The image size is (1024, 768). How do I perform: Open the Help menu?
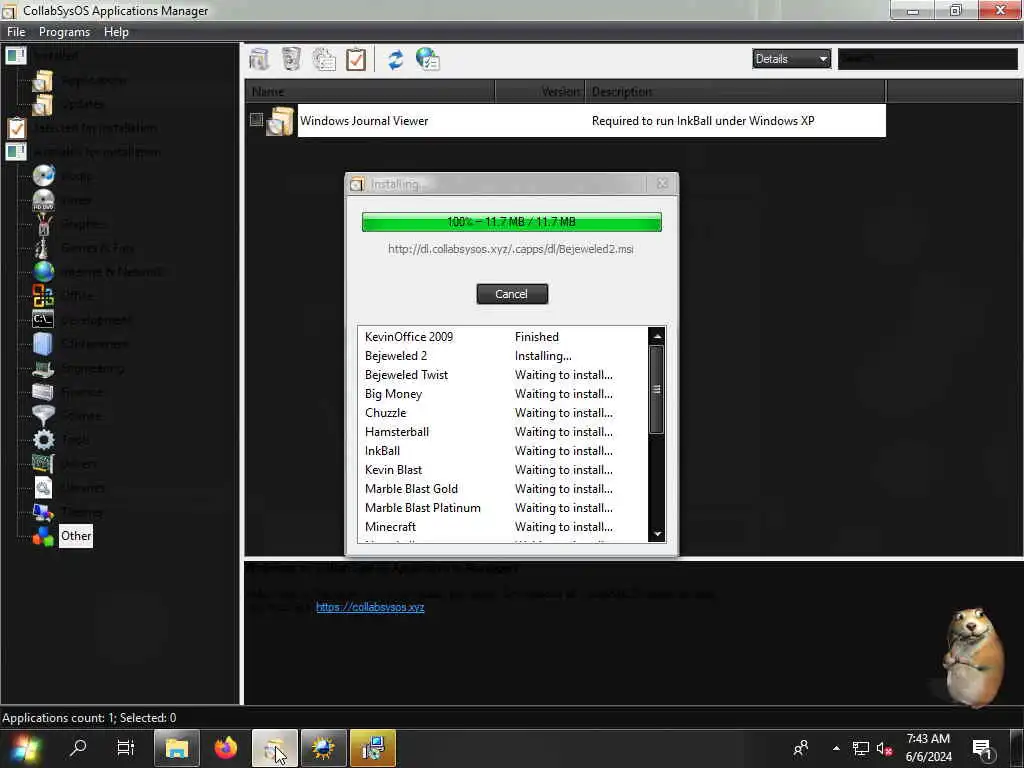116,31
